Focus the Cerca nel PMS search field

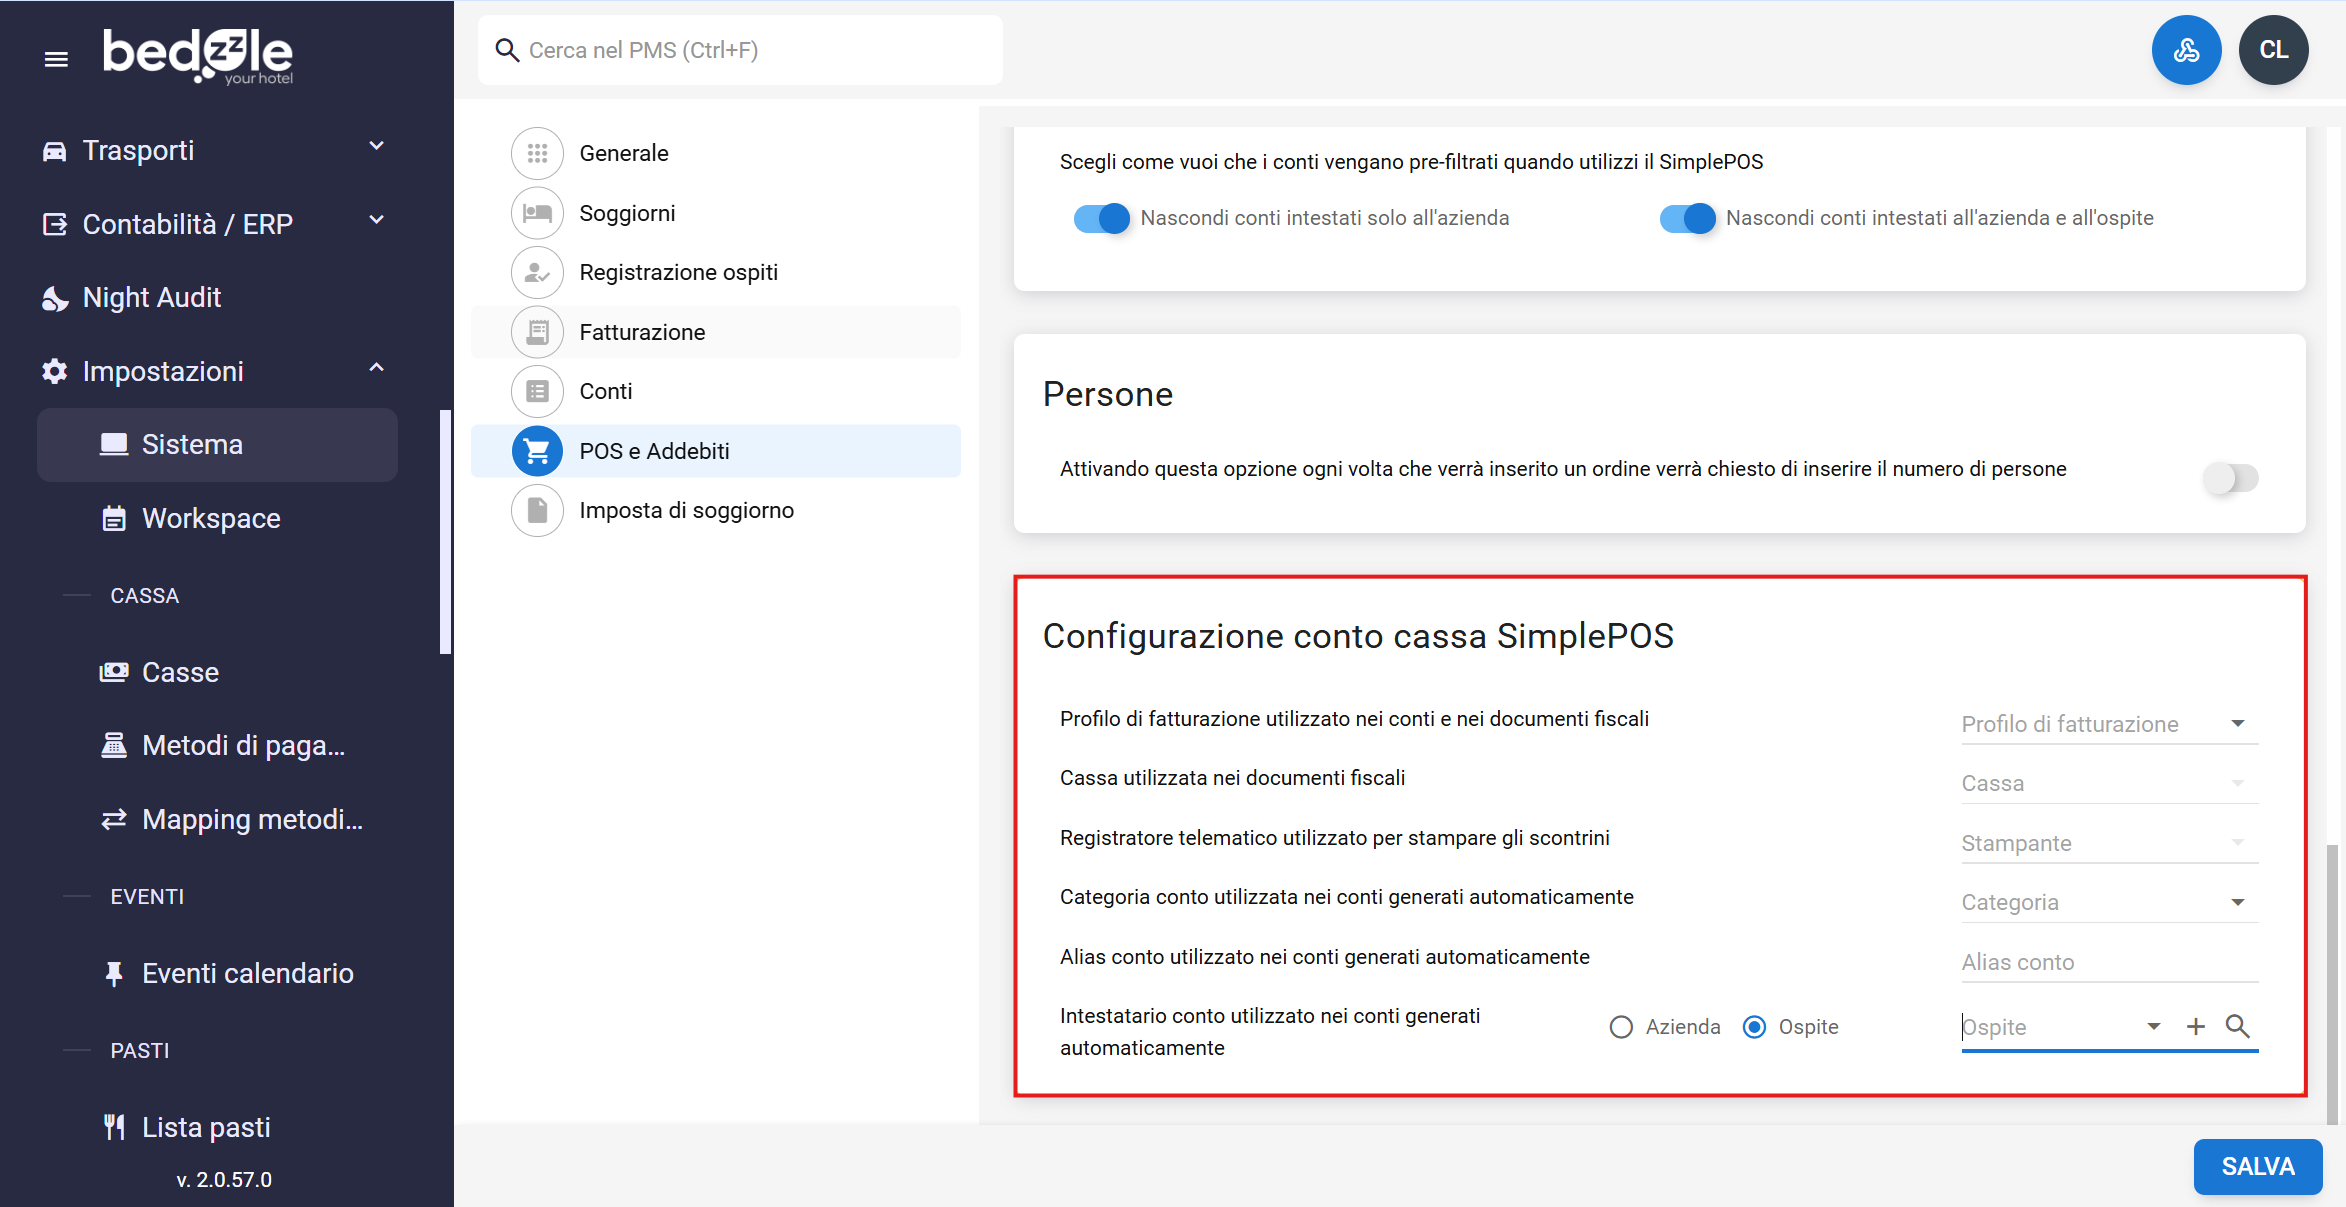pyautogui.click(x=740, y=50)
